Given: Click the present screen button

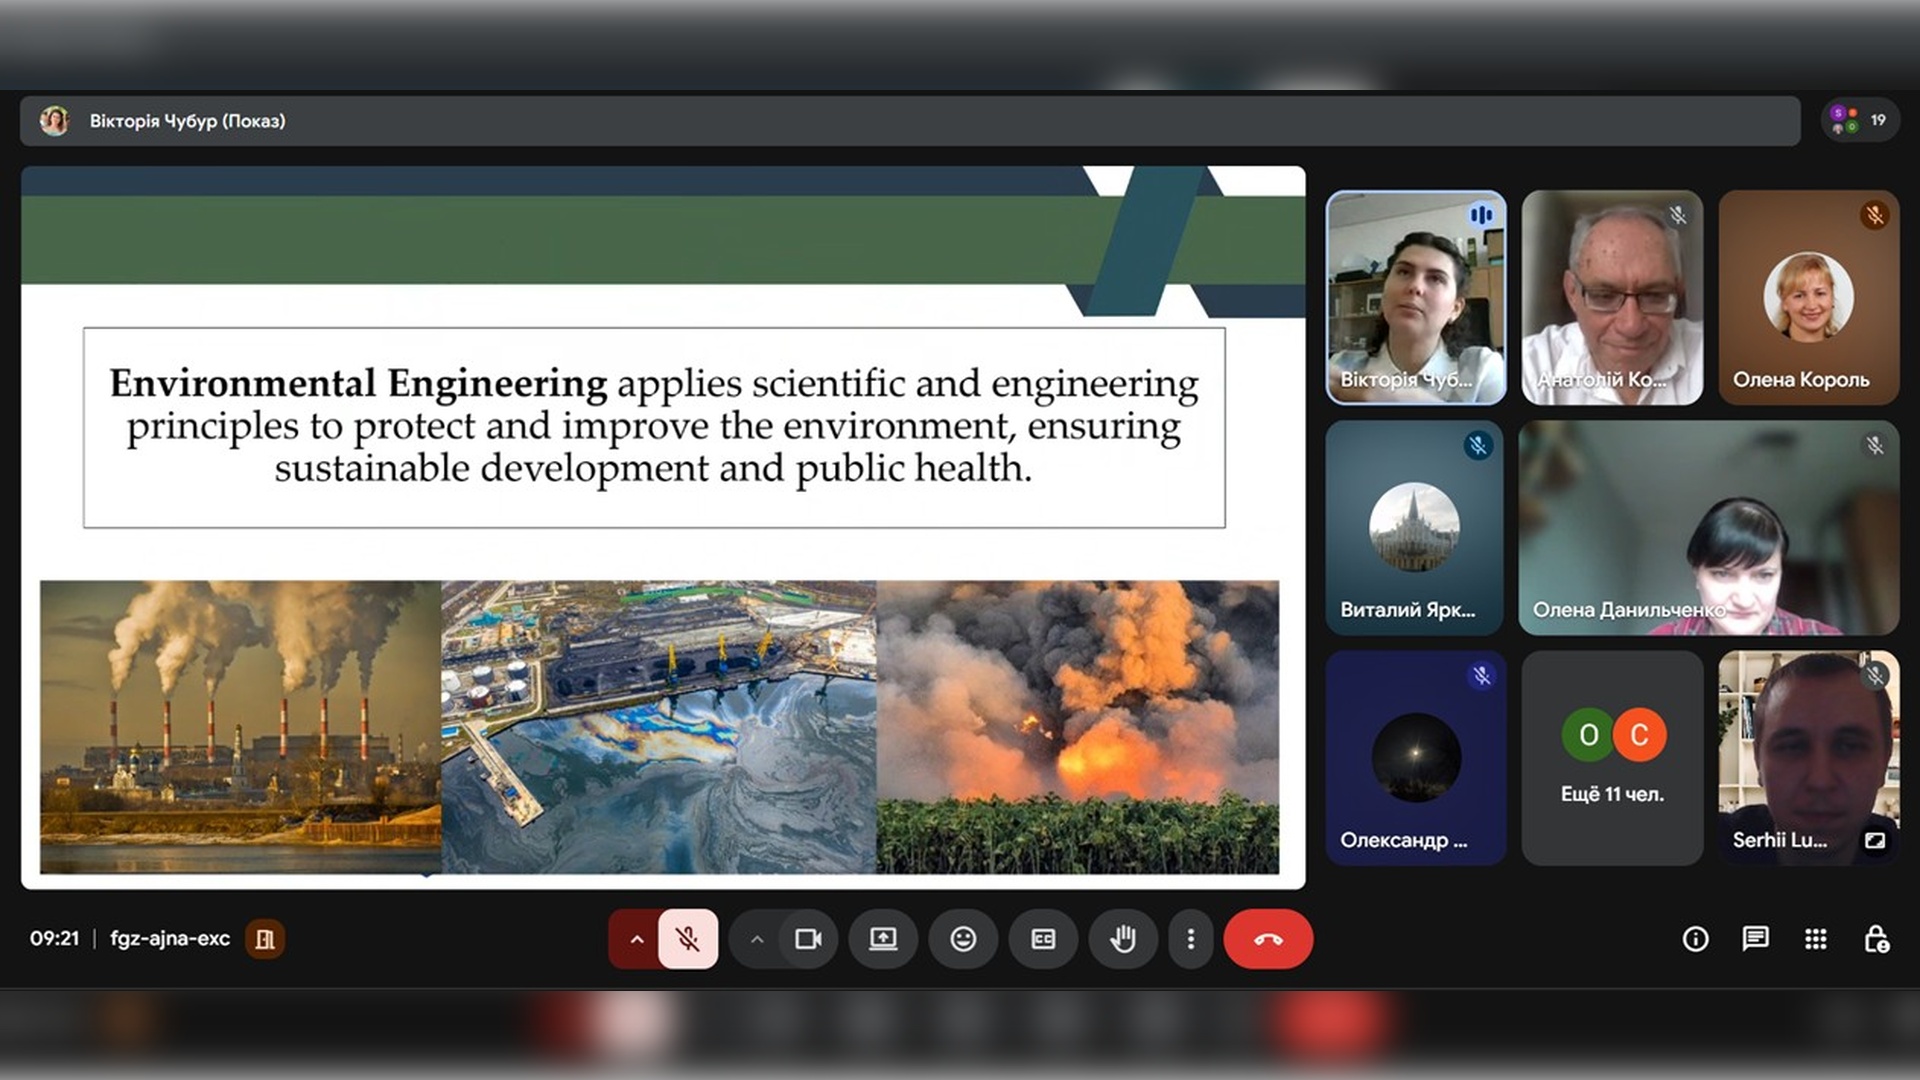Looking at the screenshot, I should pos(883,939).
